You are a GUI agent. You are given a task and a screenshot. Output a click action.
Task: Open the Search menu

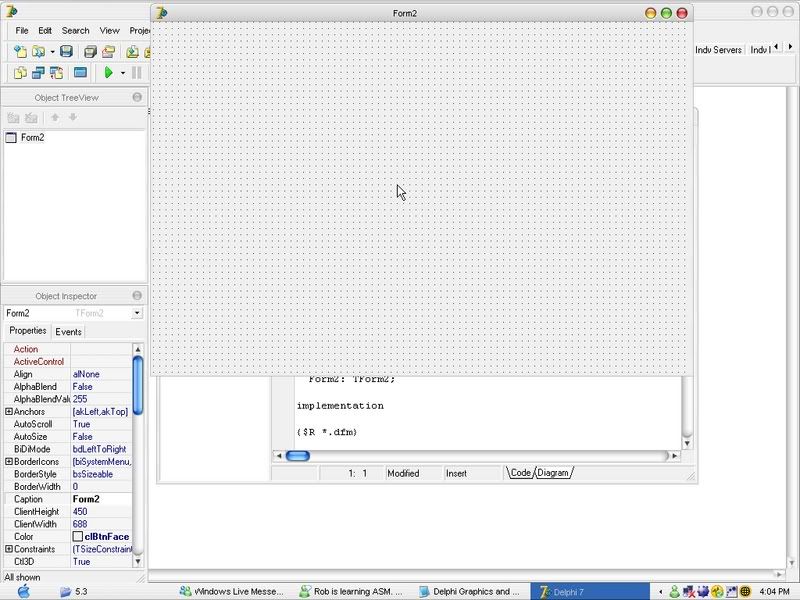click(75, 31)
